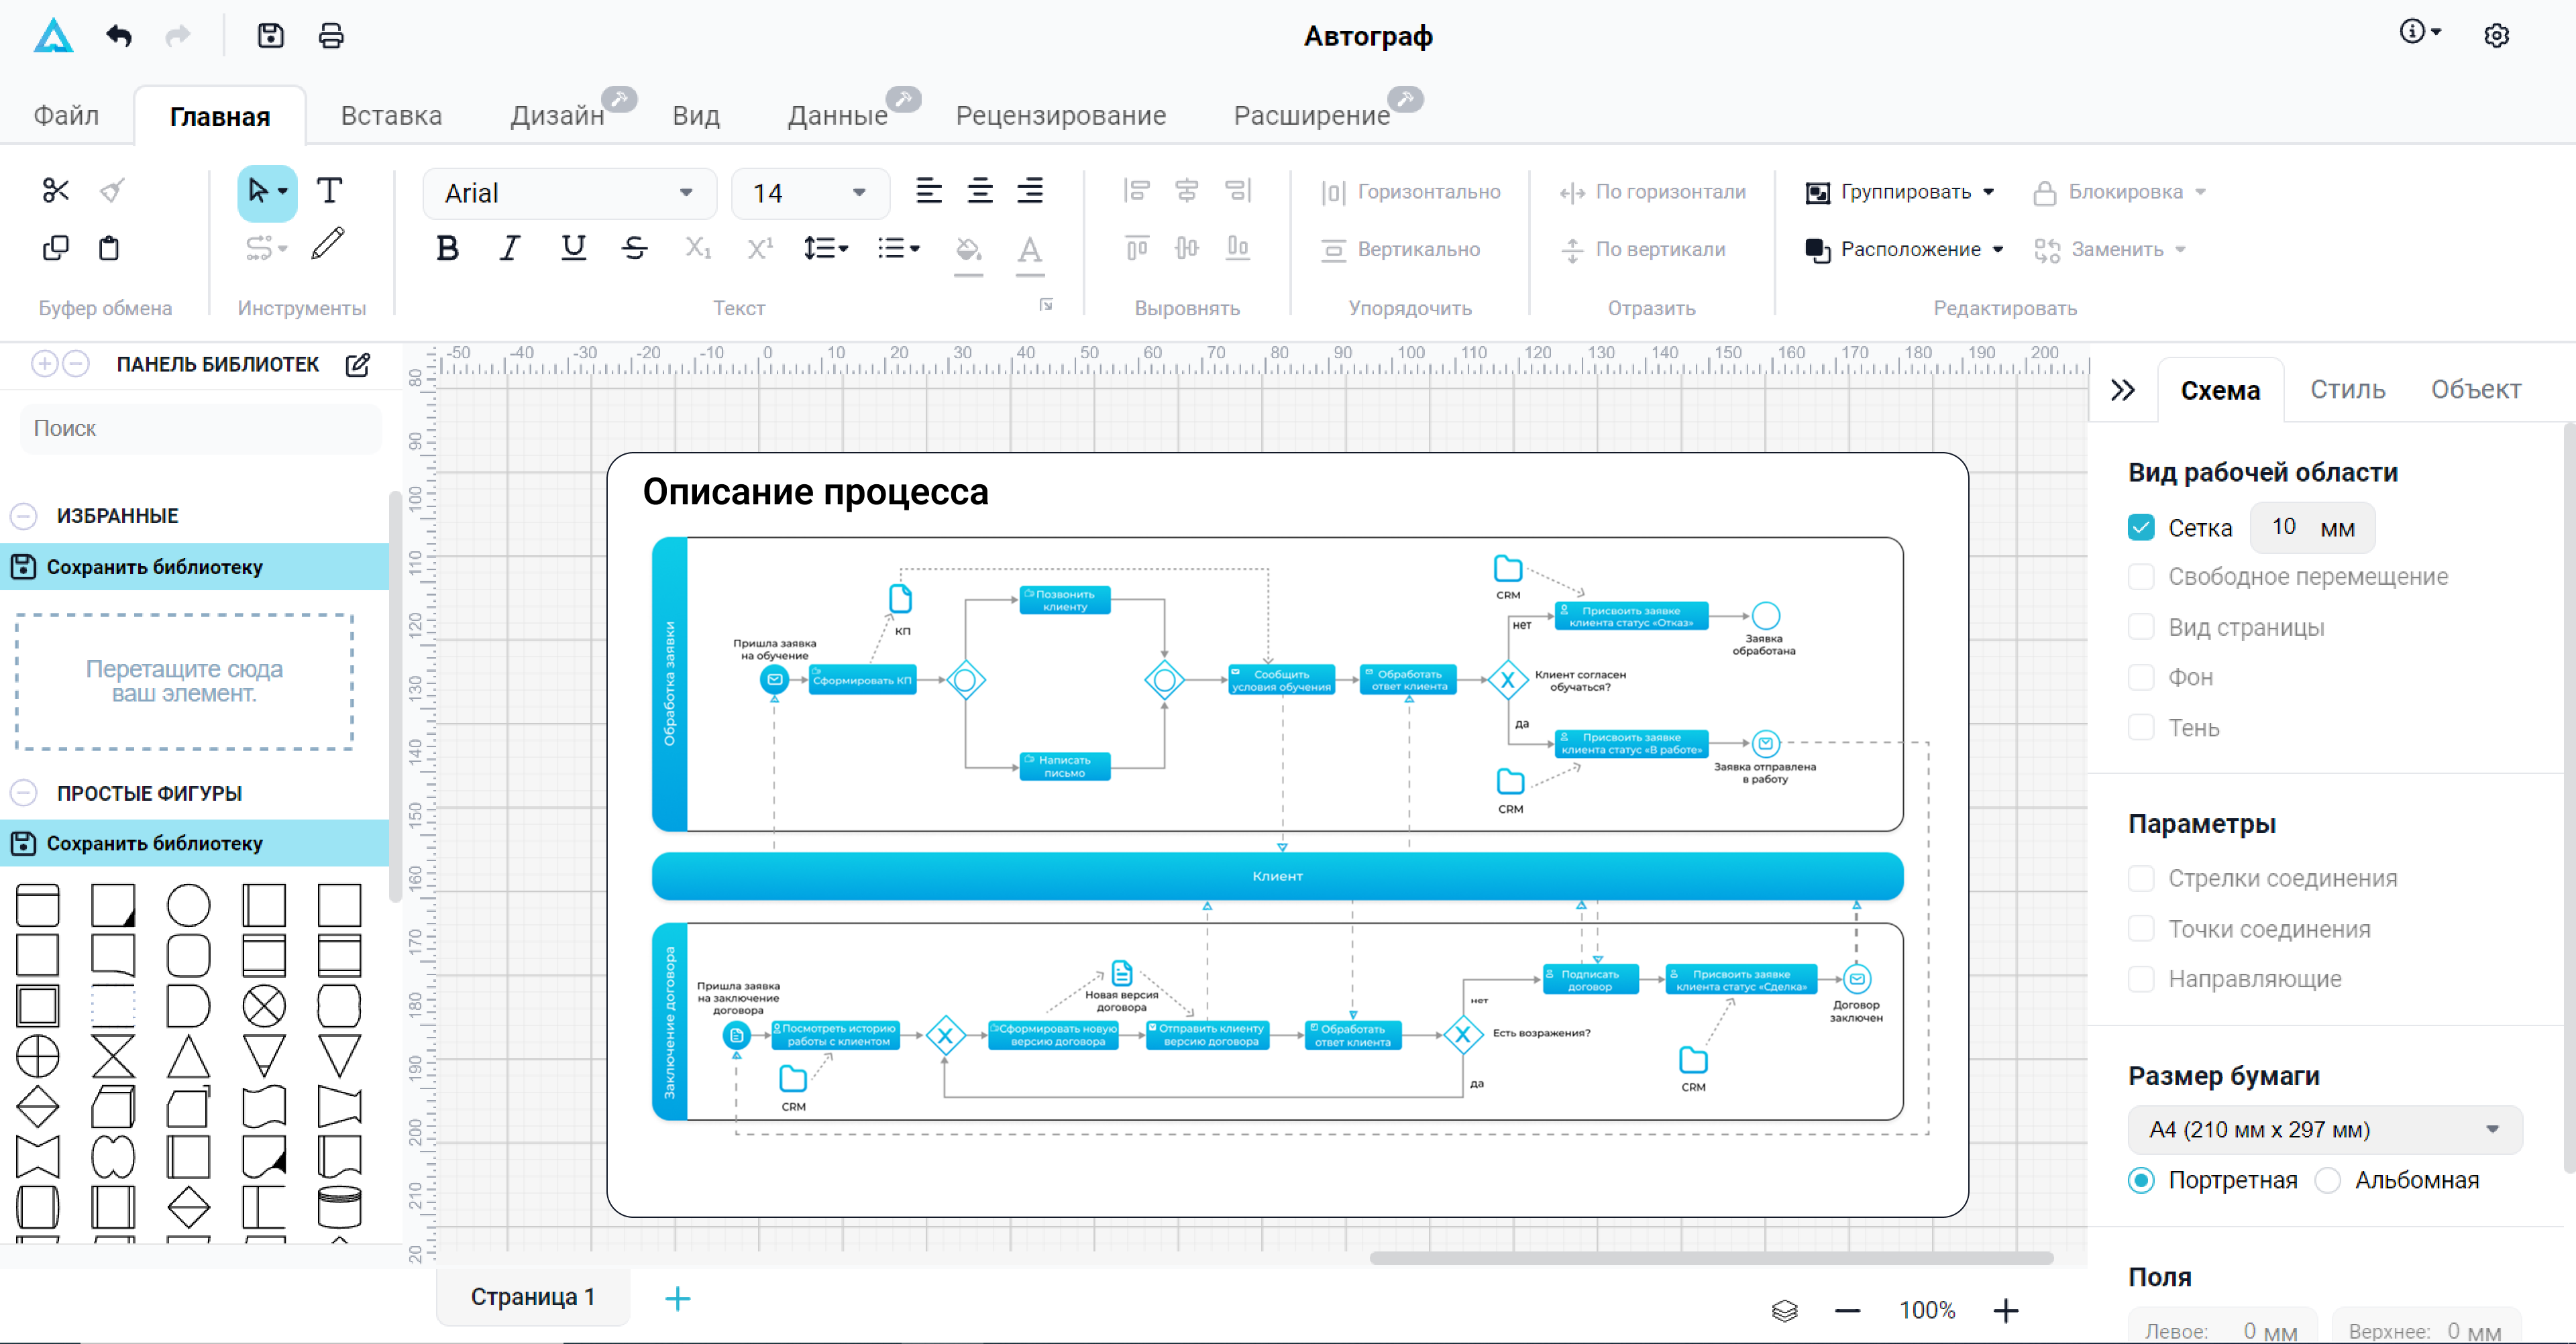The width and height of the screenshot is (2576, 1344).
Task: Click the scissors cut icon
Action: click(55, 190)
